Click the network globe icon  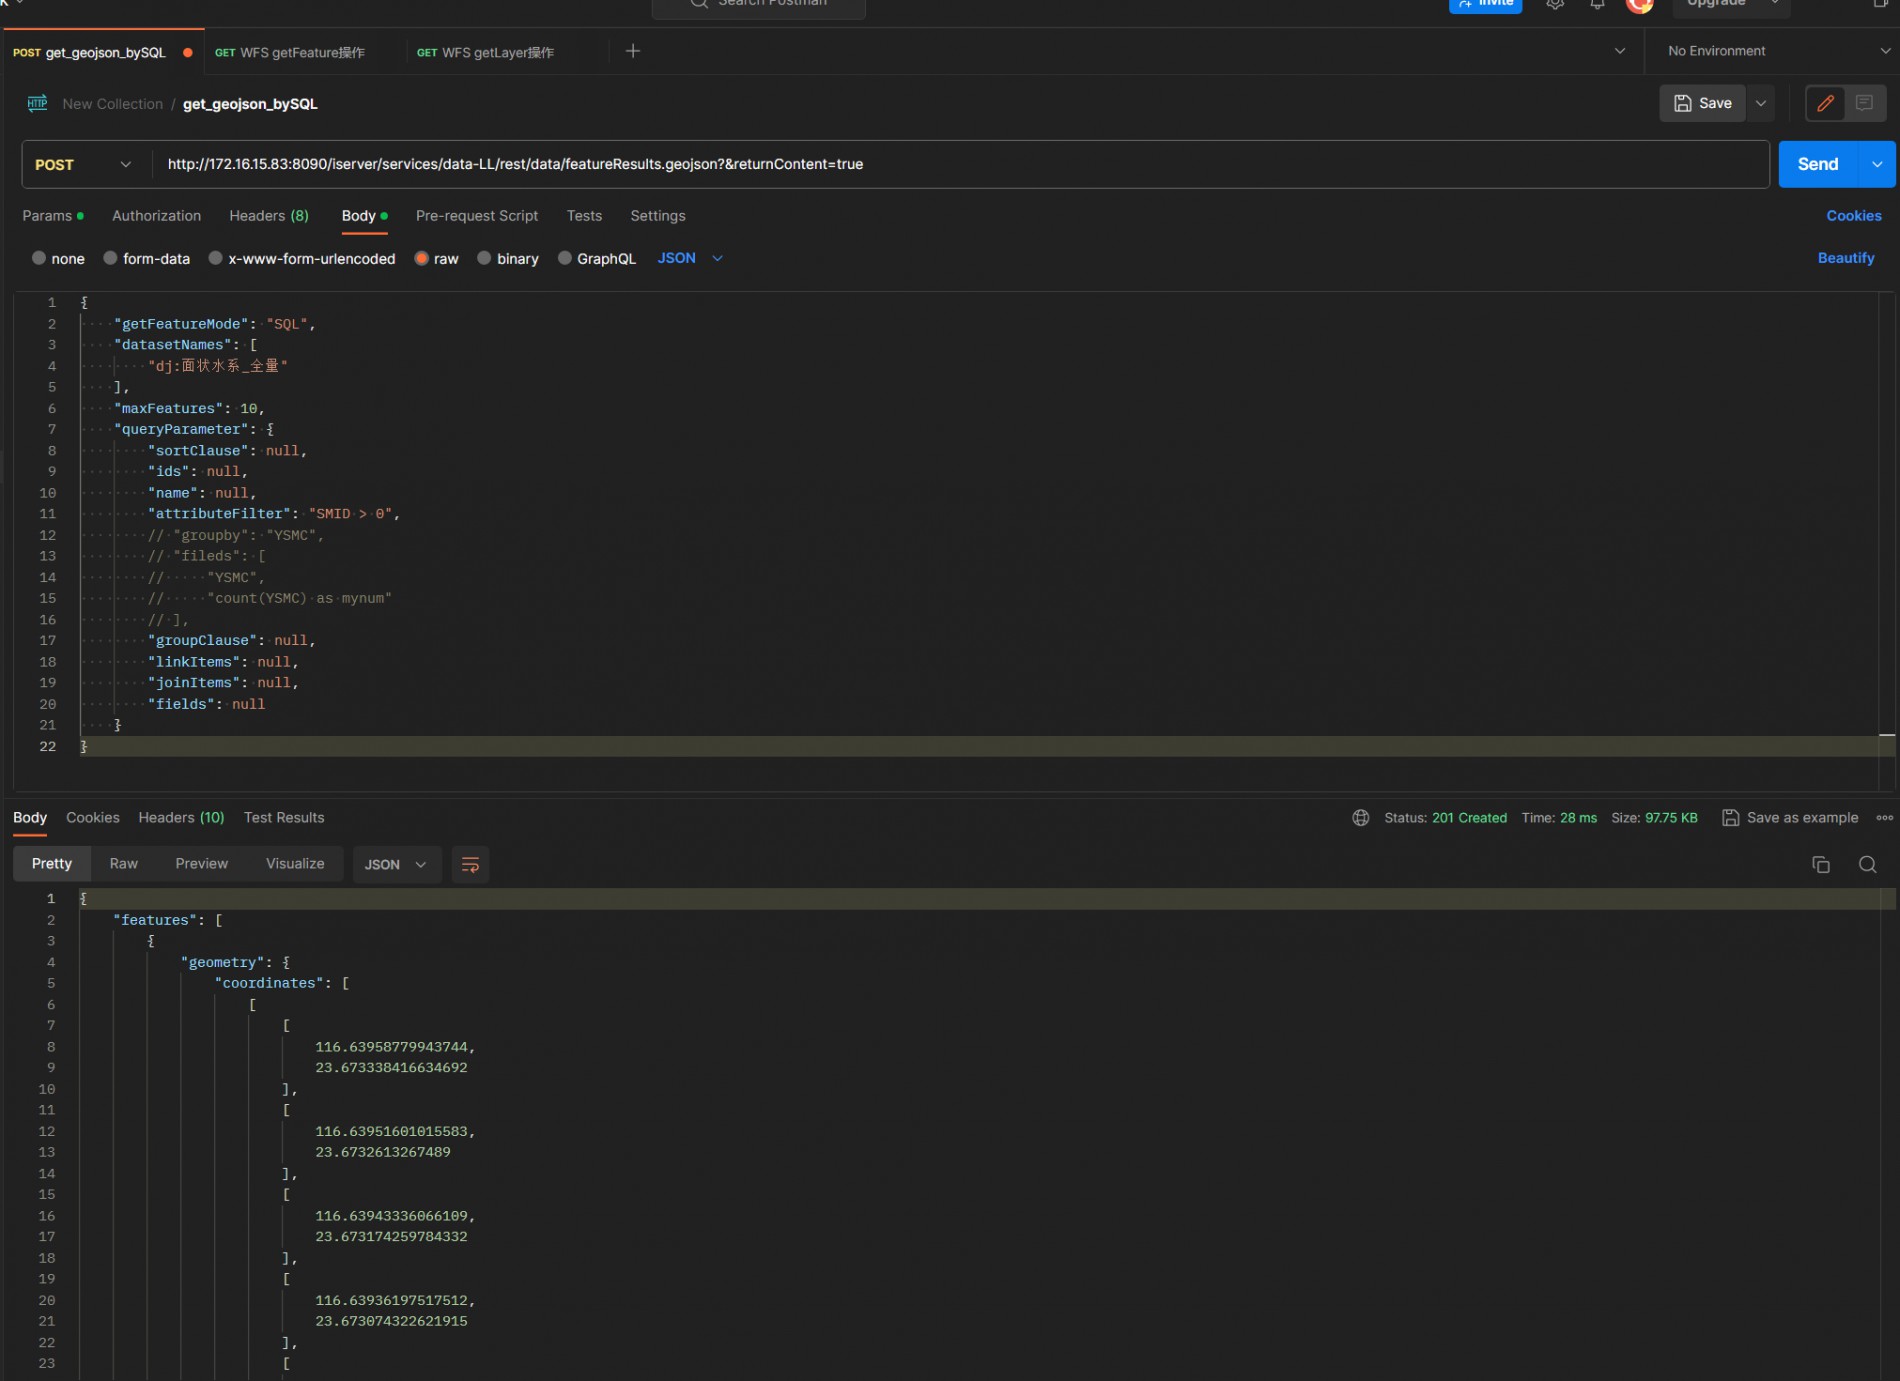pos(1360,818)
